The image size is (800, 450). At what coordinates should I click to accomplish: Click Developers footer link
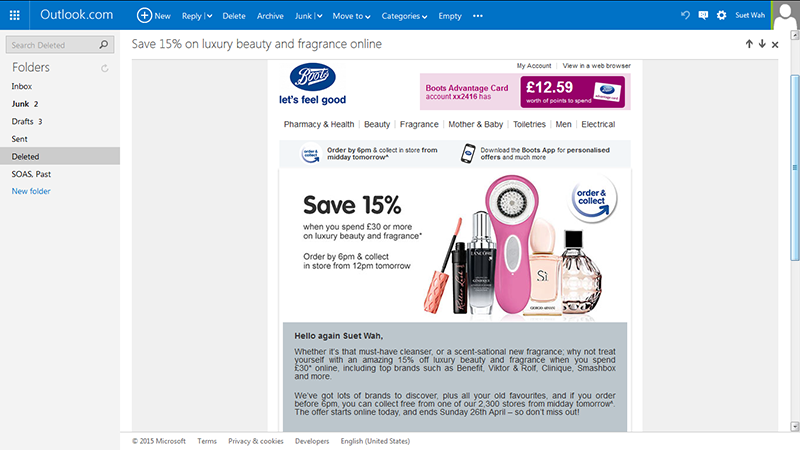[x=312, y=441]
